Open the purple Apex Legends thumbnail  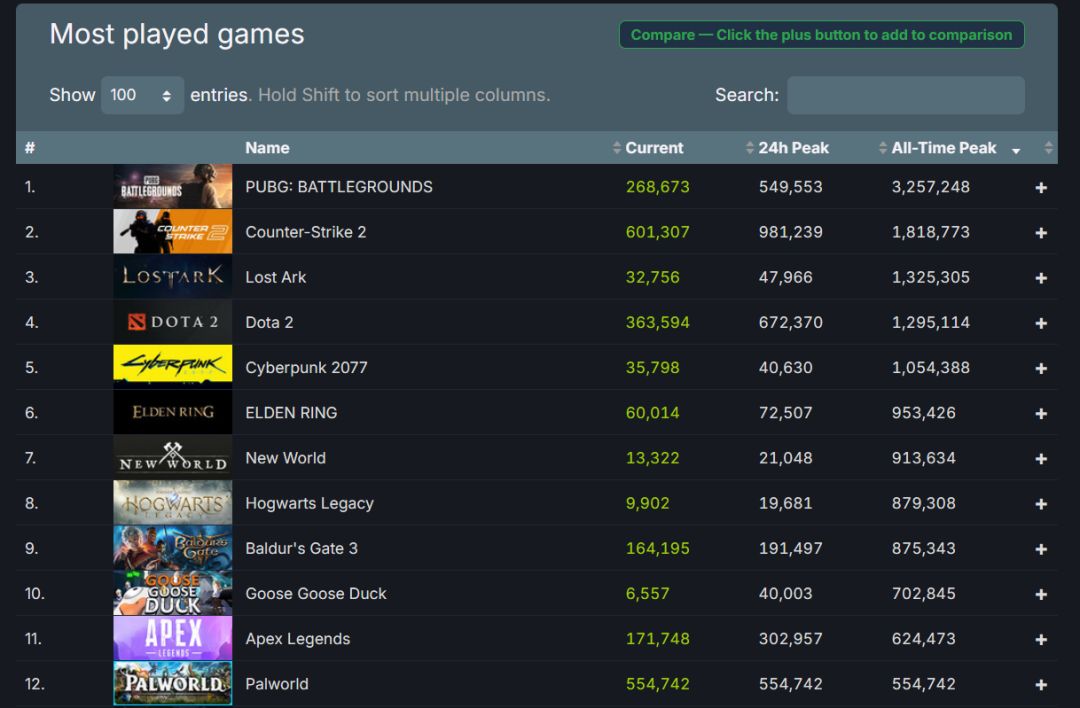[x=172, y=638]
